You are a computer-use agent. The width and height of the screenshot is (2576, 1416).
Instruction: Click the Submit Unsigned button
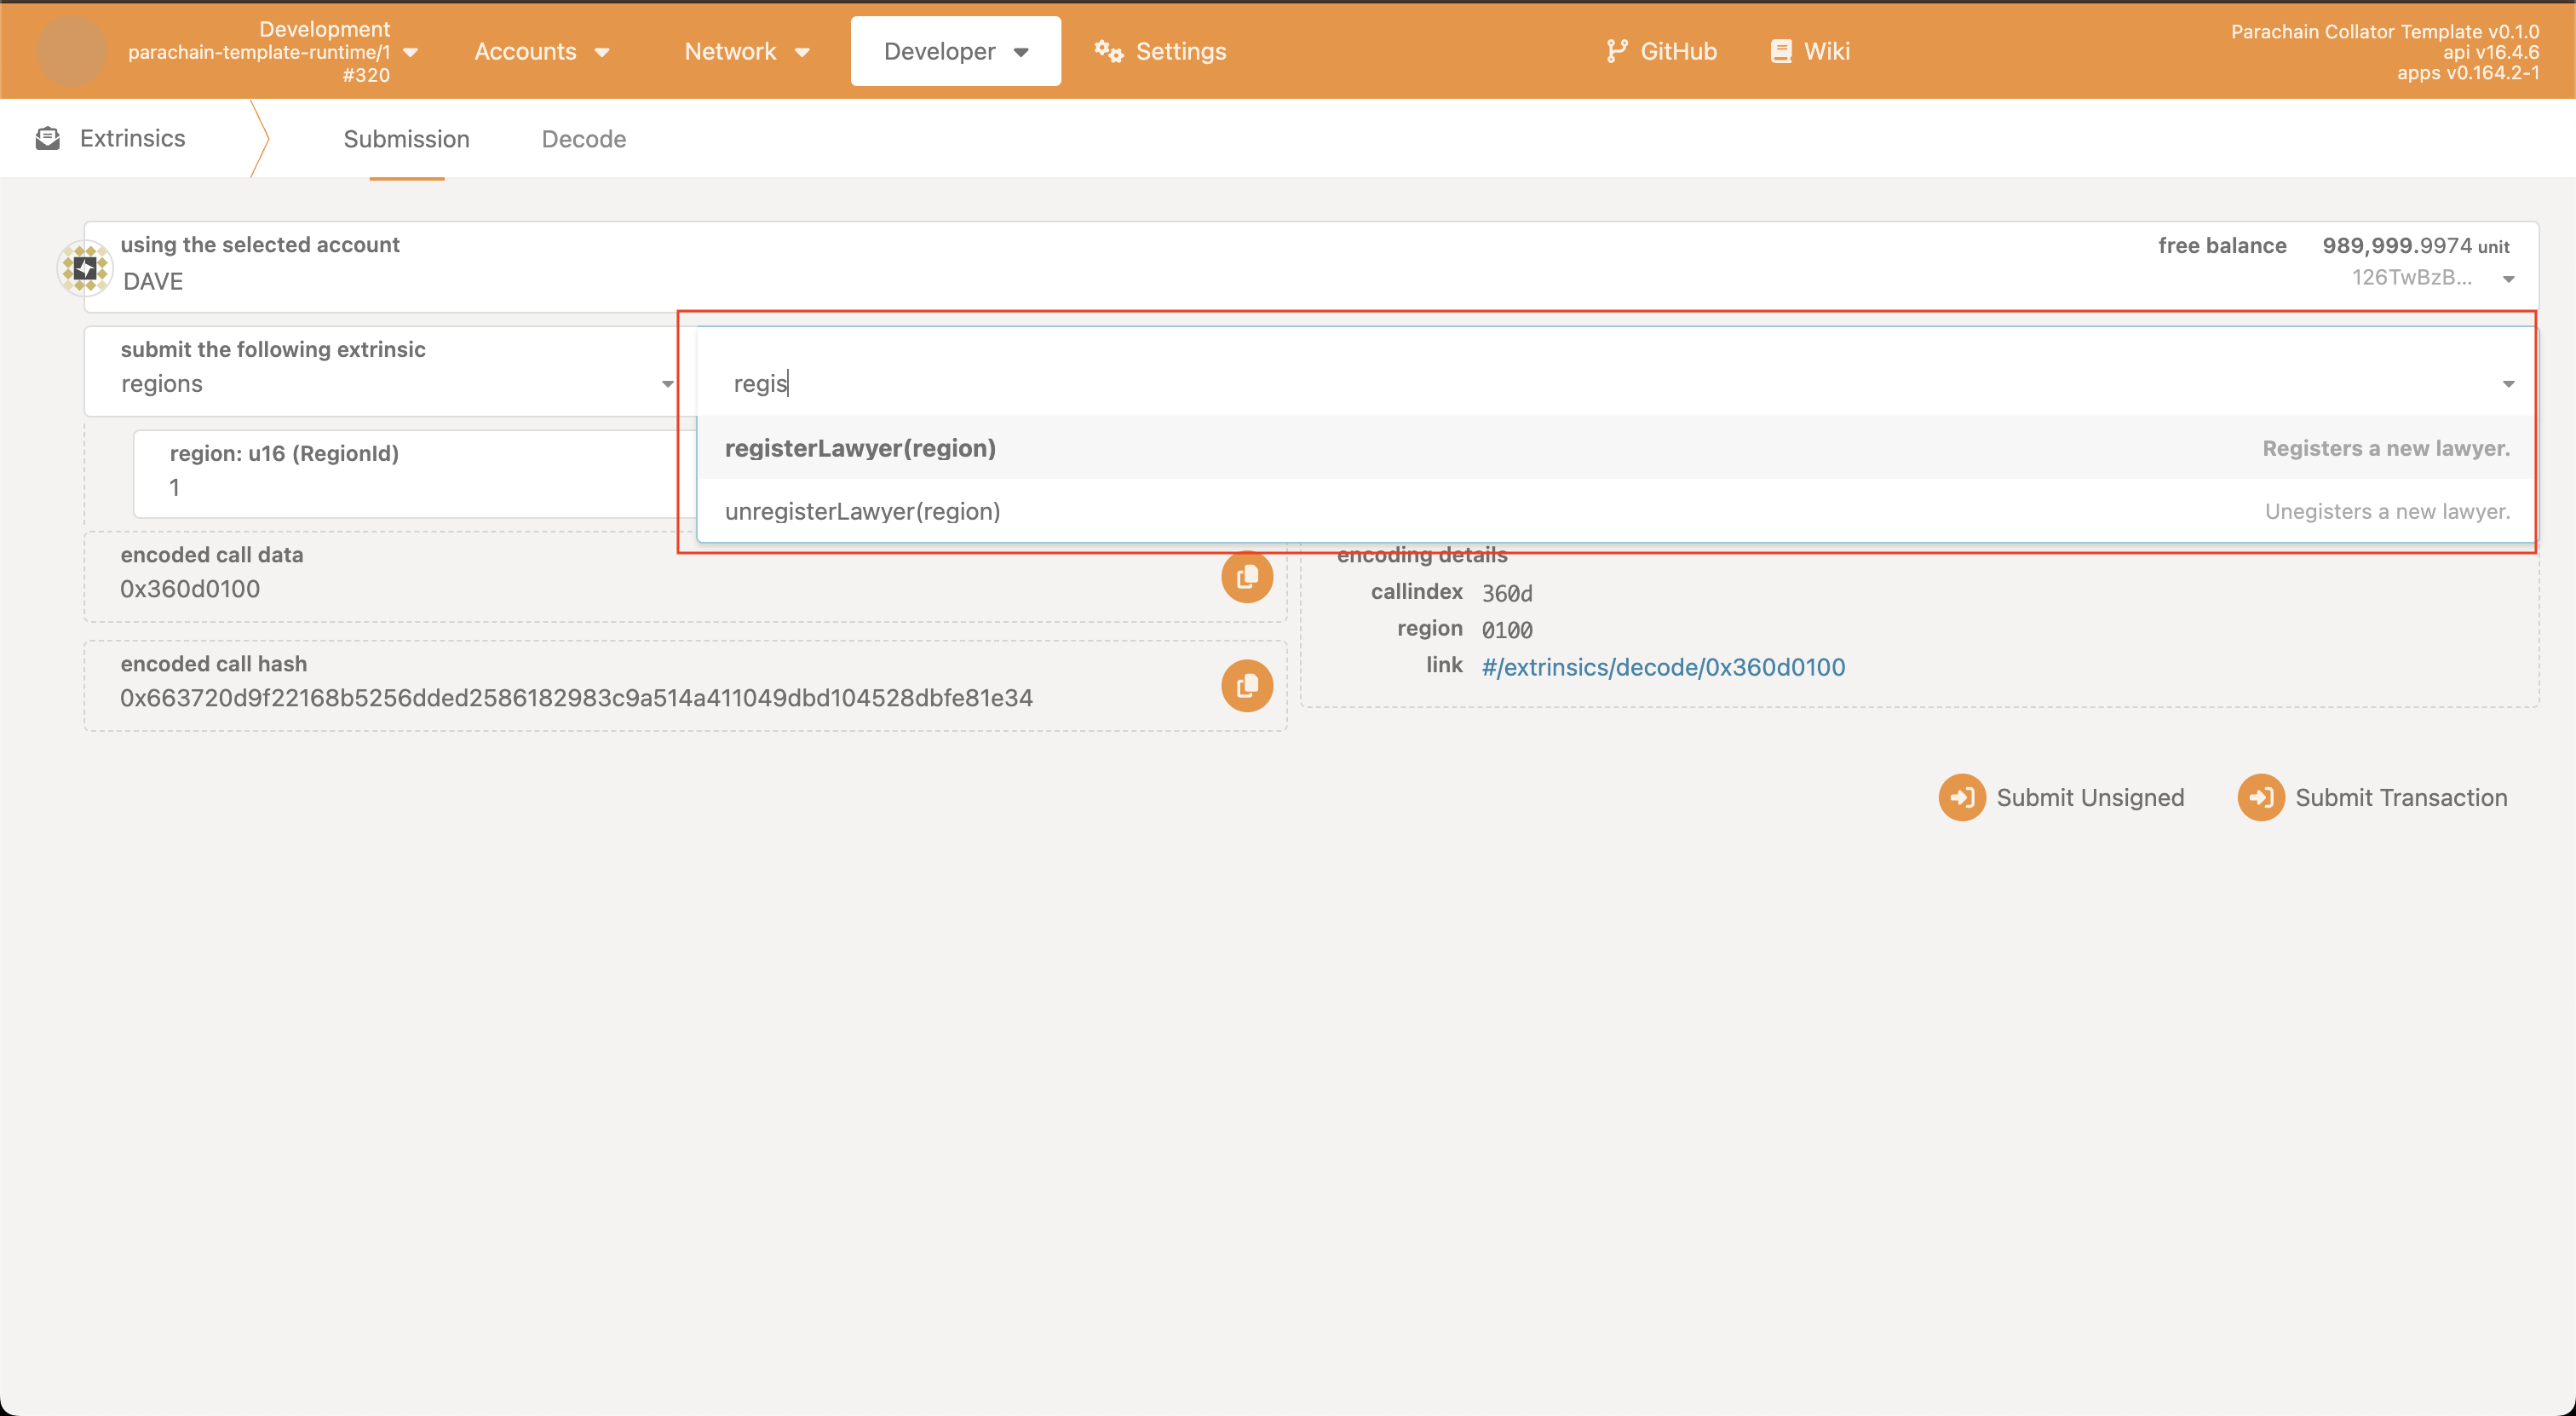pos(2061,797)
